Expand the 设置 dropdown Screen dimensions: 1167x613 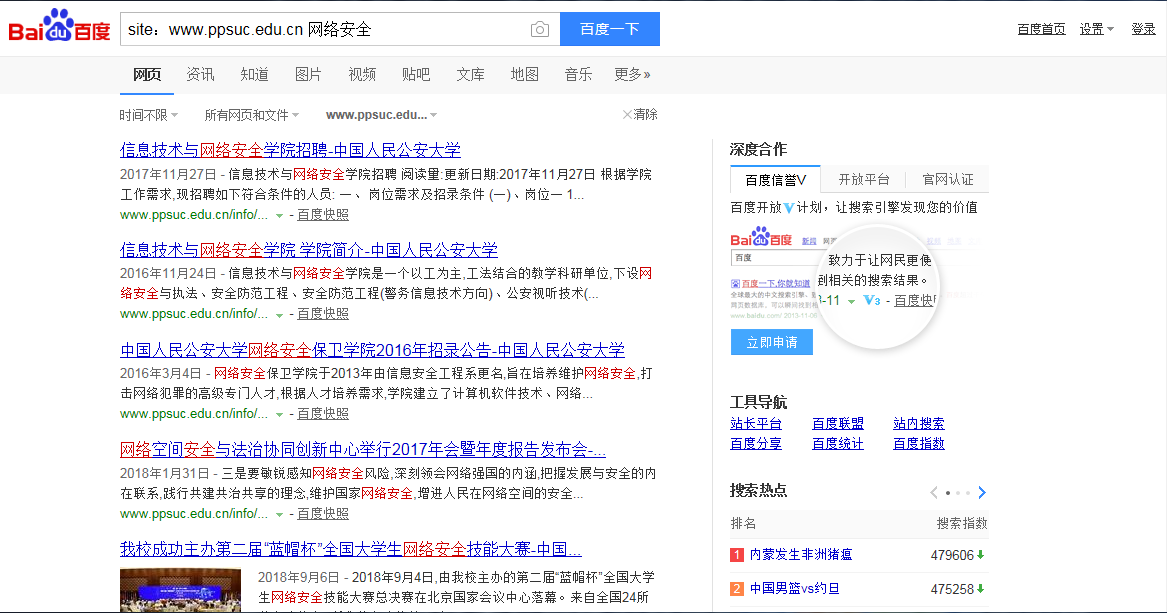pyautogui.click(x=1096, y=29)
